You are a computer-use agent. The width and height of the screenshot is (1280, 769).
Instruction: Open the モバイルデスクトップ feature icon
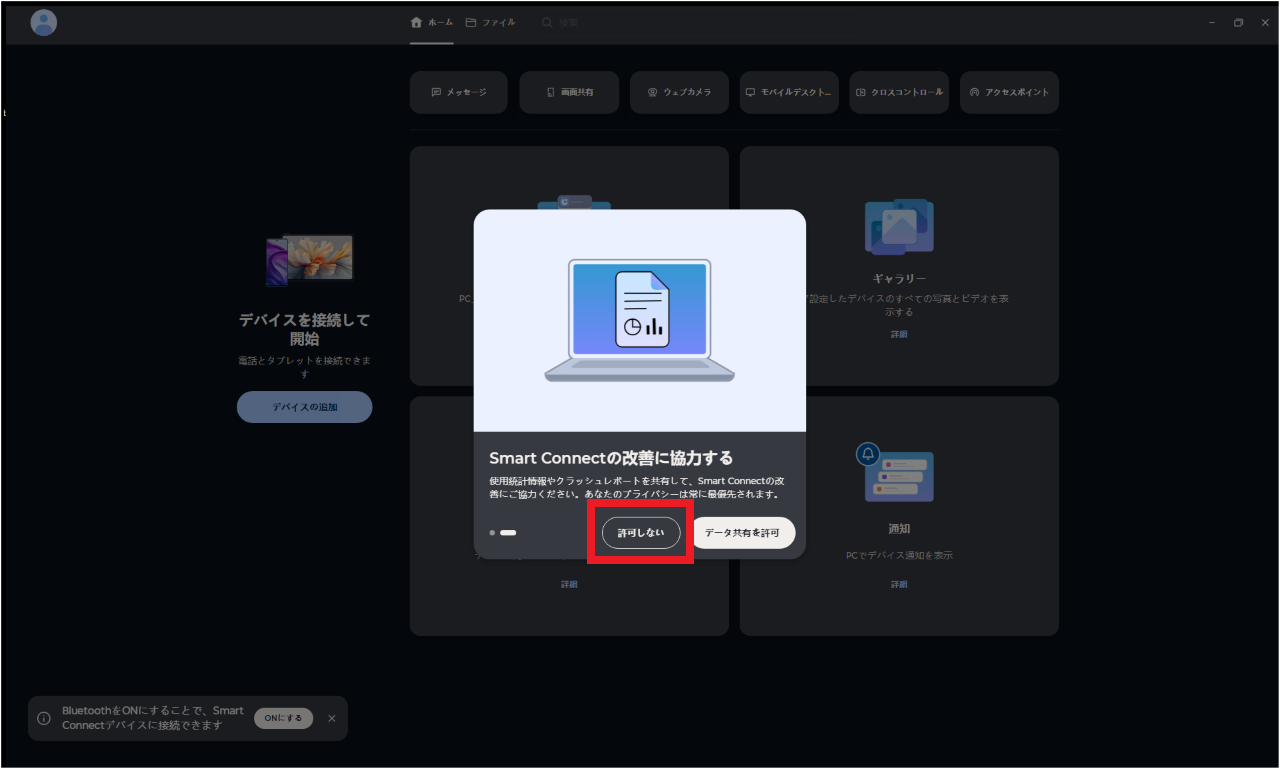click(789, 91)
